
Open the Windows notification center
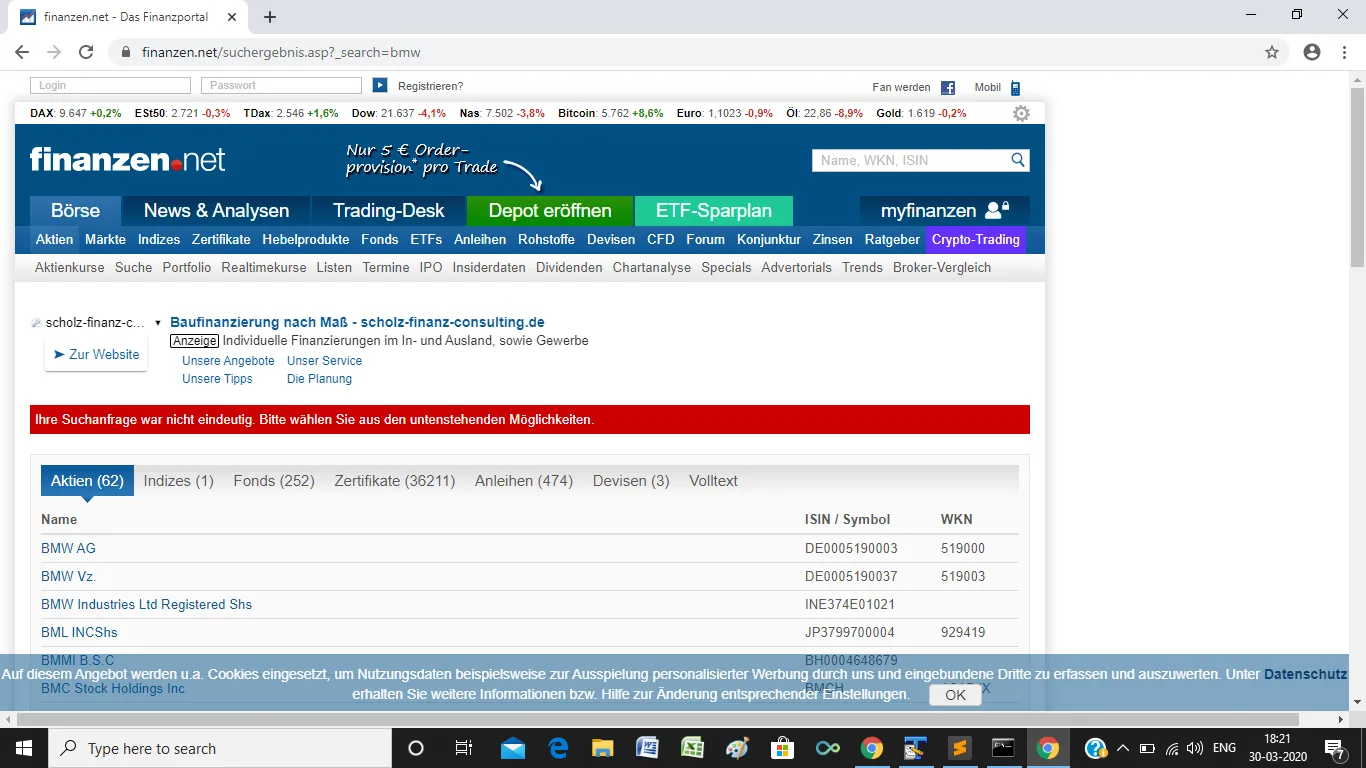tap(1333, 748)
